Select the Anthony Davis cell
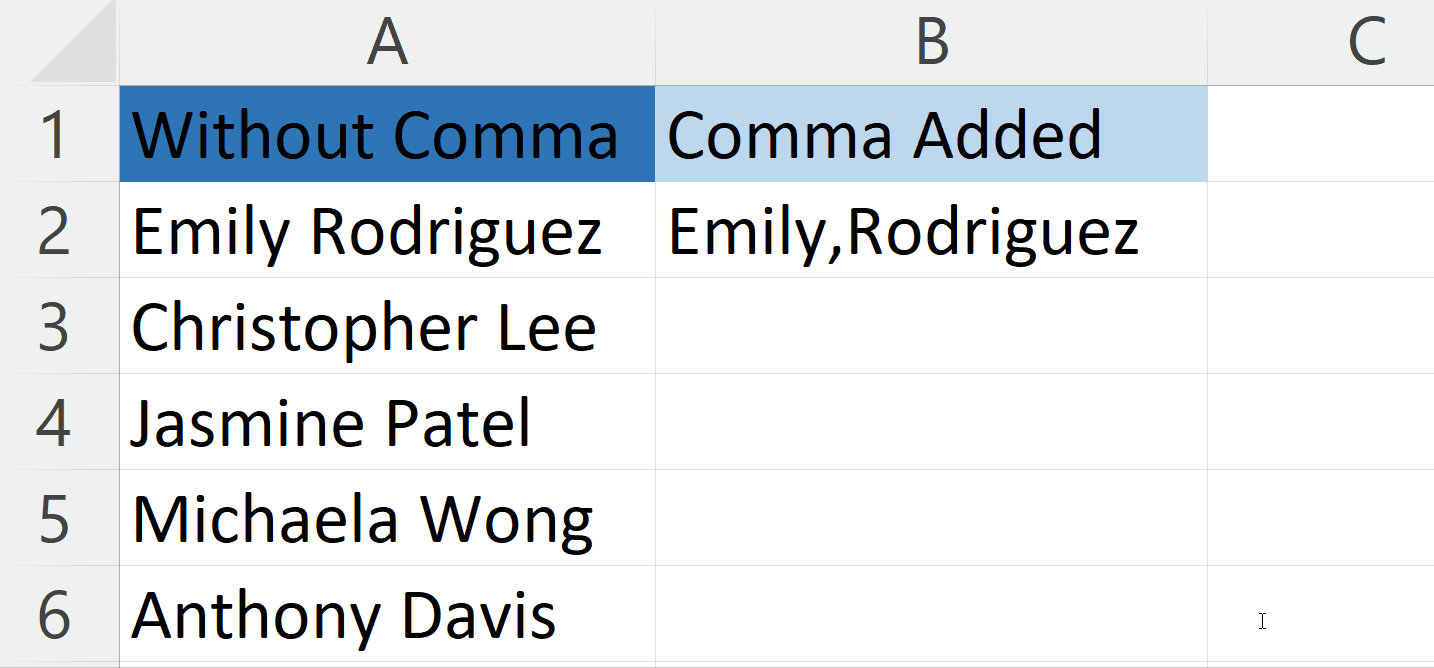 [387, 614]
